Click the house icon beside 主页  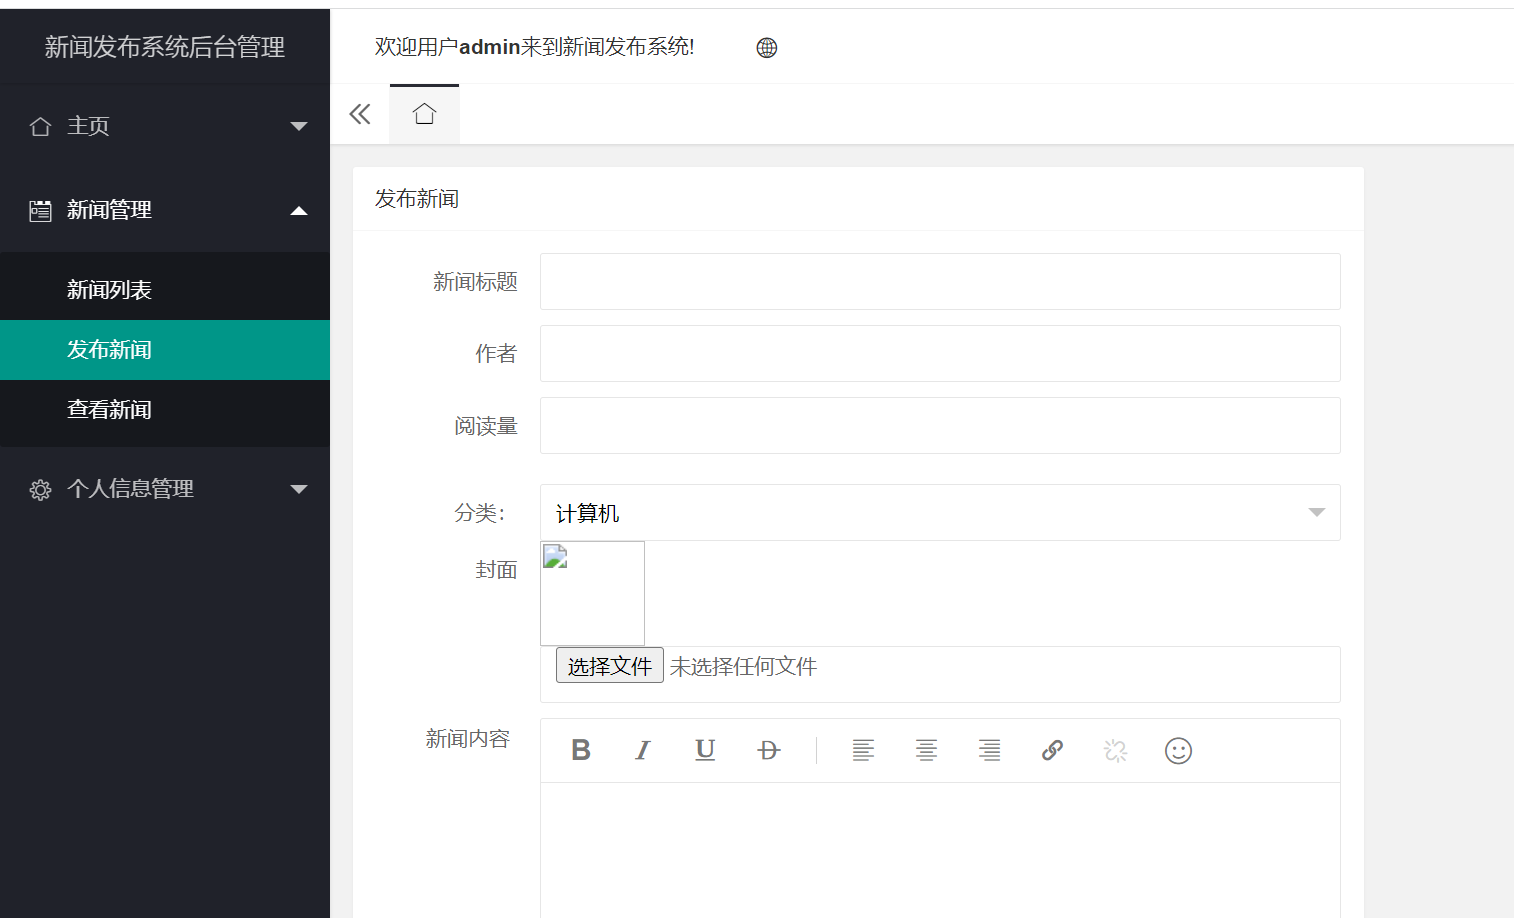40,126
